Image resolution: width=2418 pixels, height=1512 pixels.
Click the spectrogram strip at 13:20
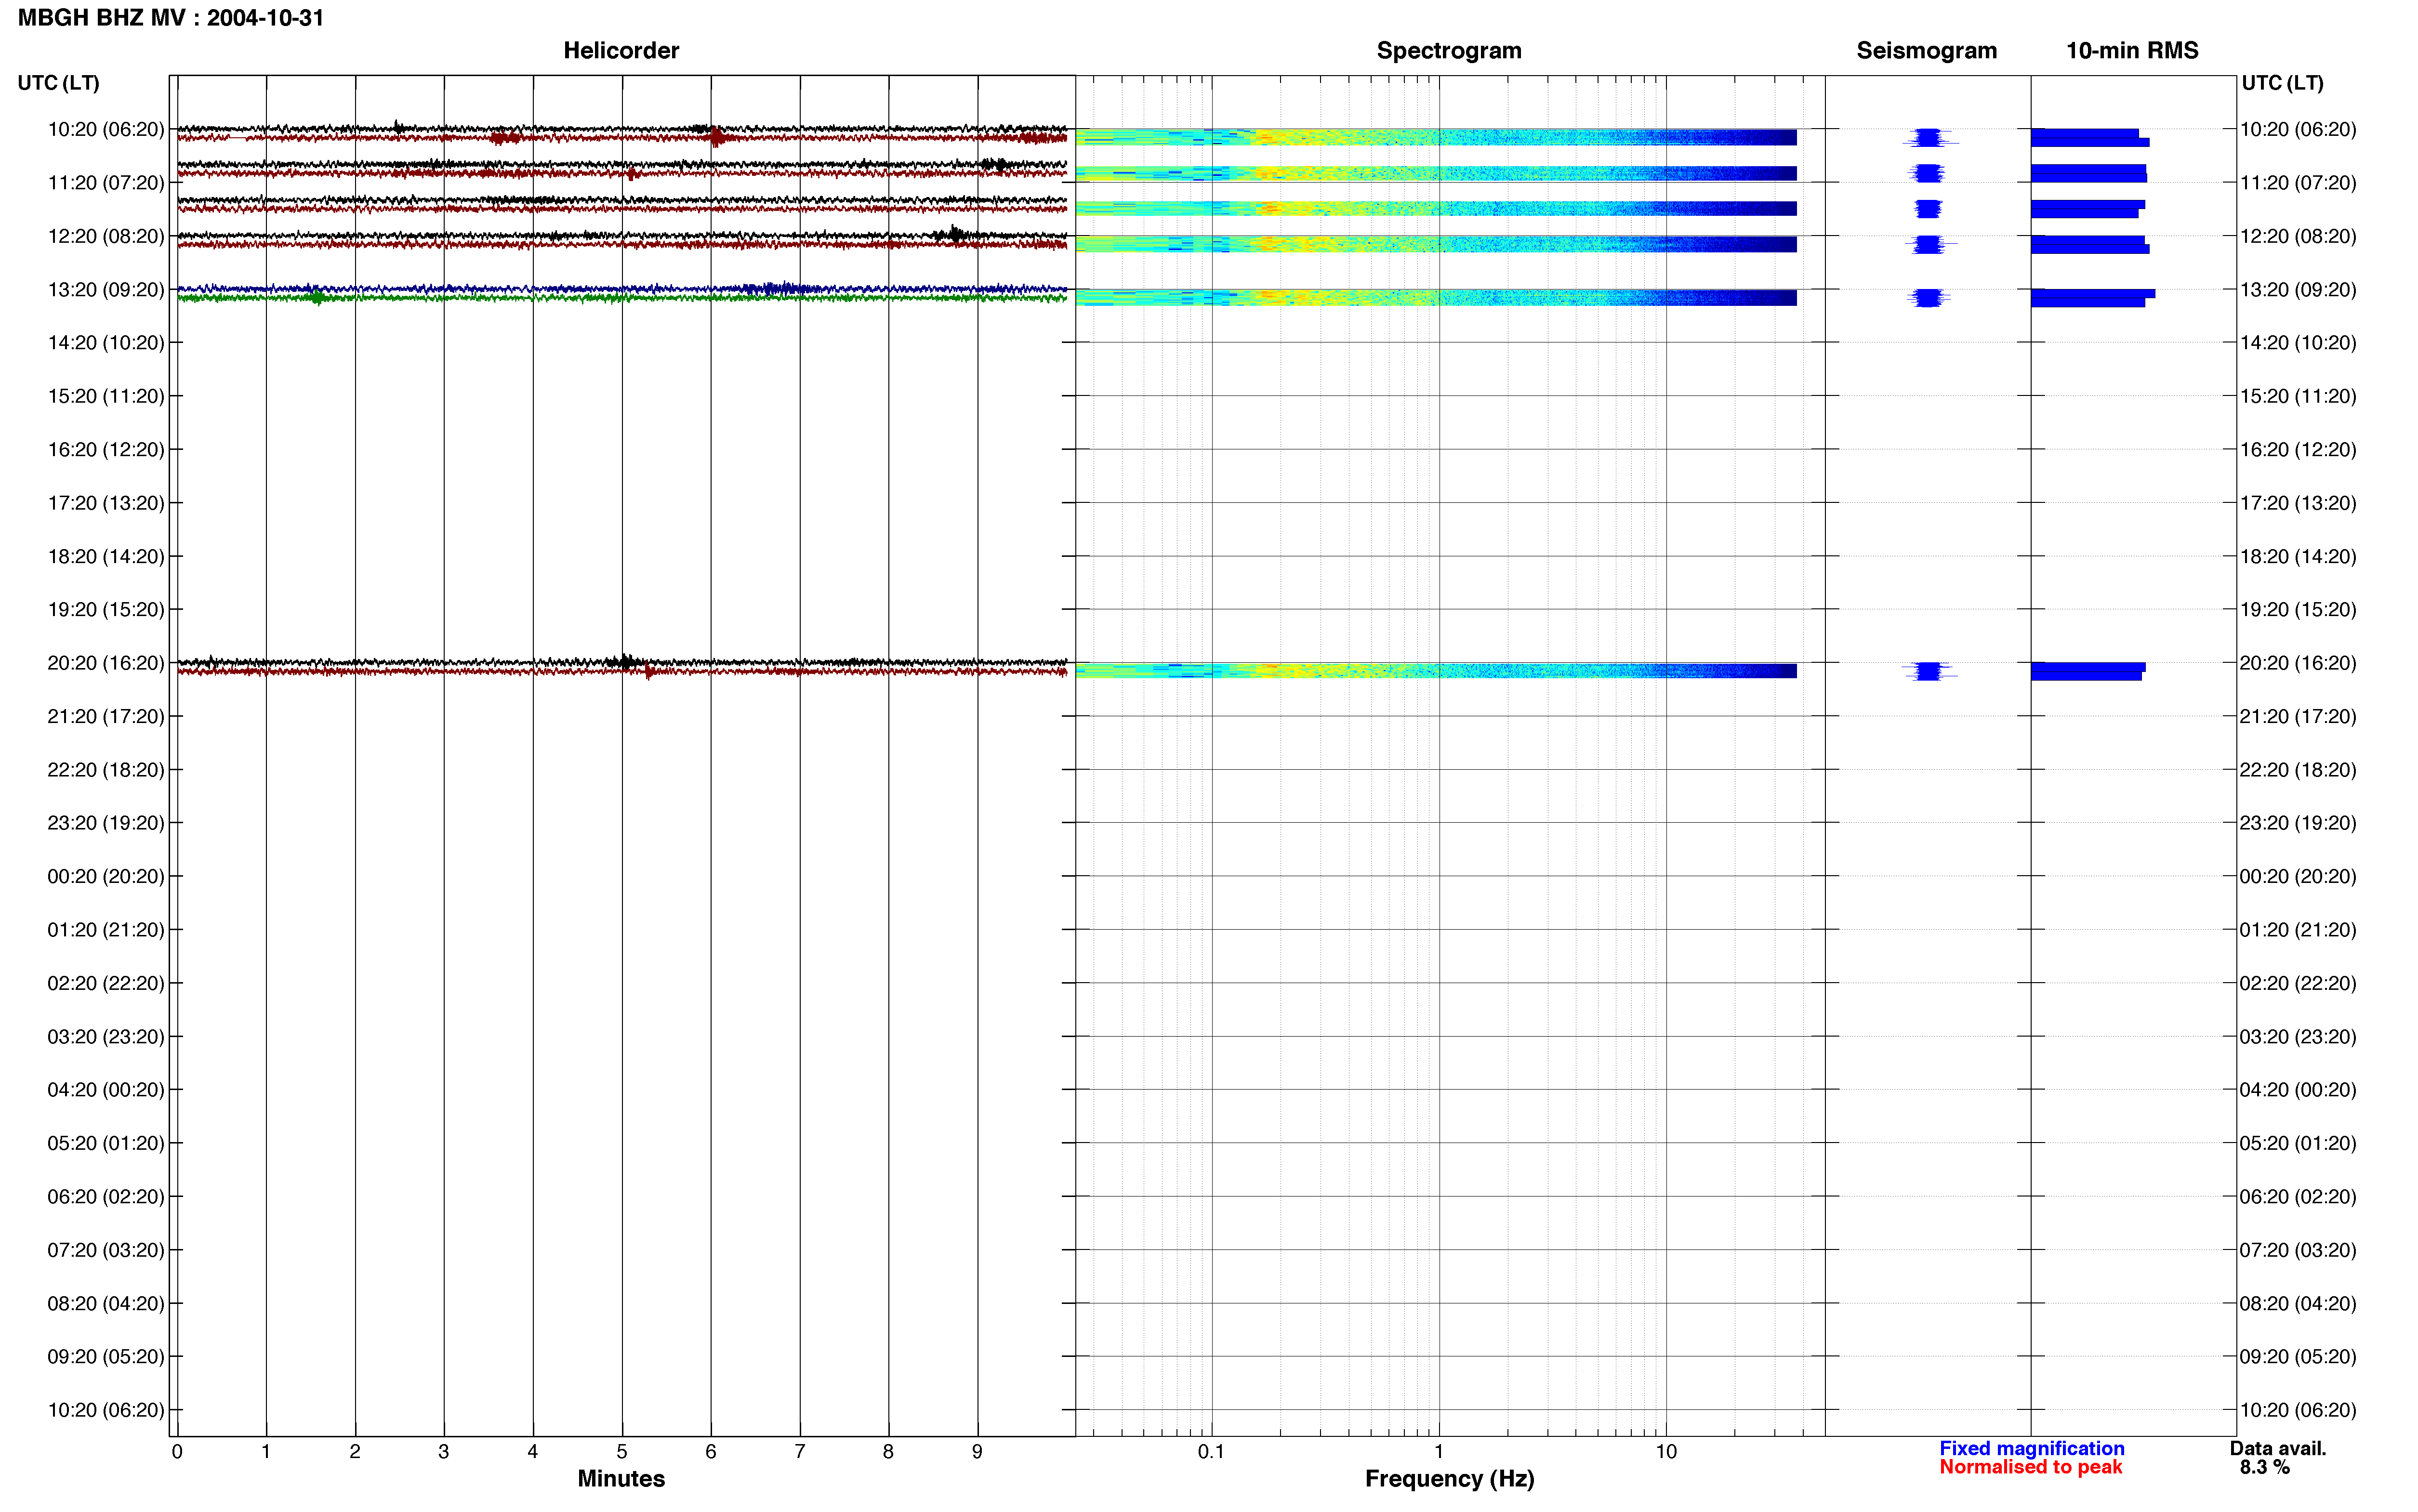pyautogui.click(x=1436, y=297)
